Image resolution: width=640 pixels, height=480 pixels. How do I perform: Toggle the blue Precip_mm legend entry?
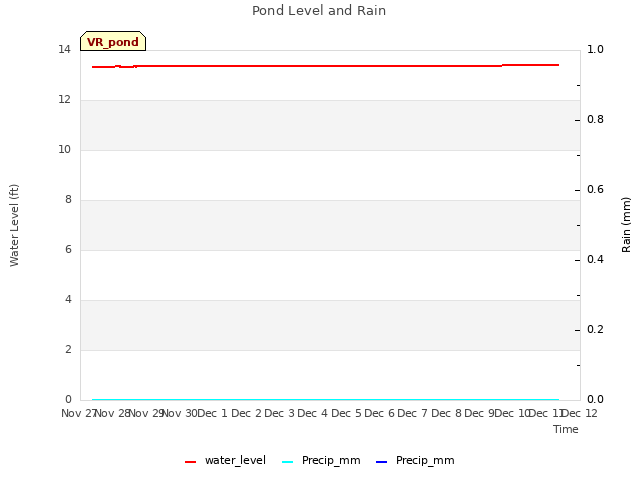[415, 460]
